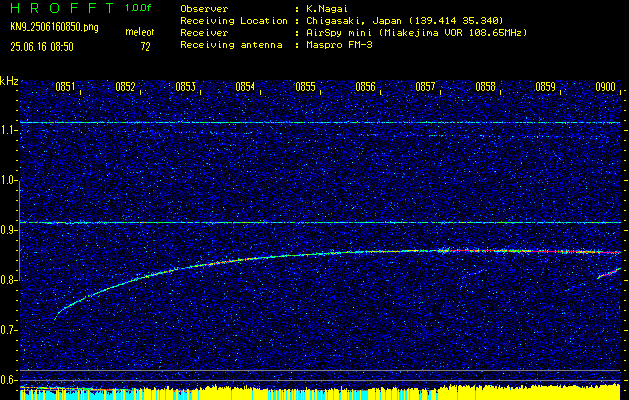
Task: Click the Receiving Location label
Action: point(234,20)
